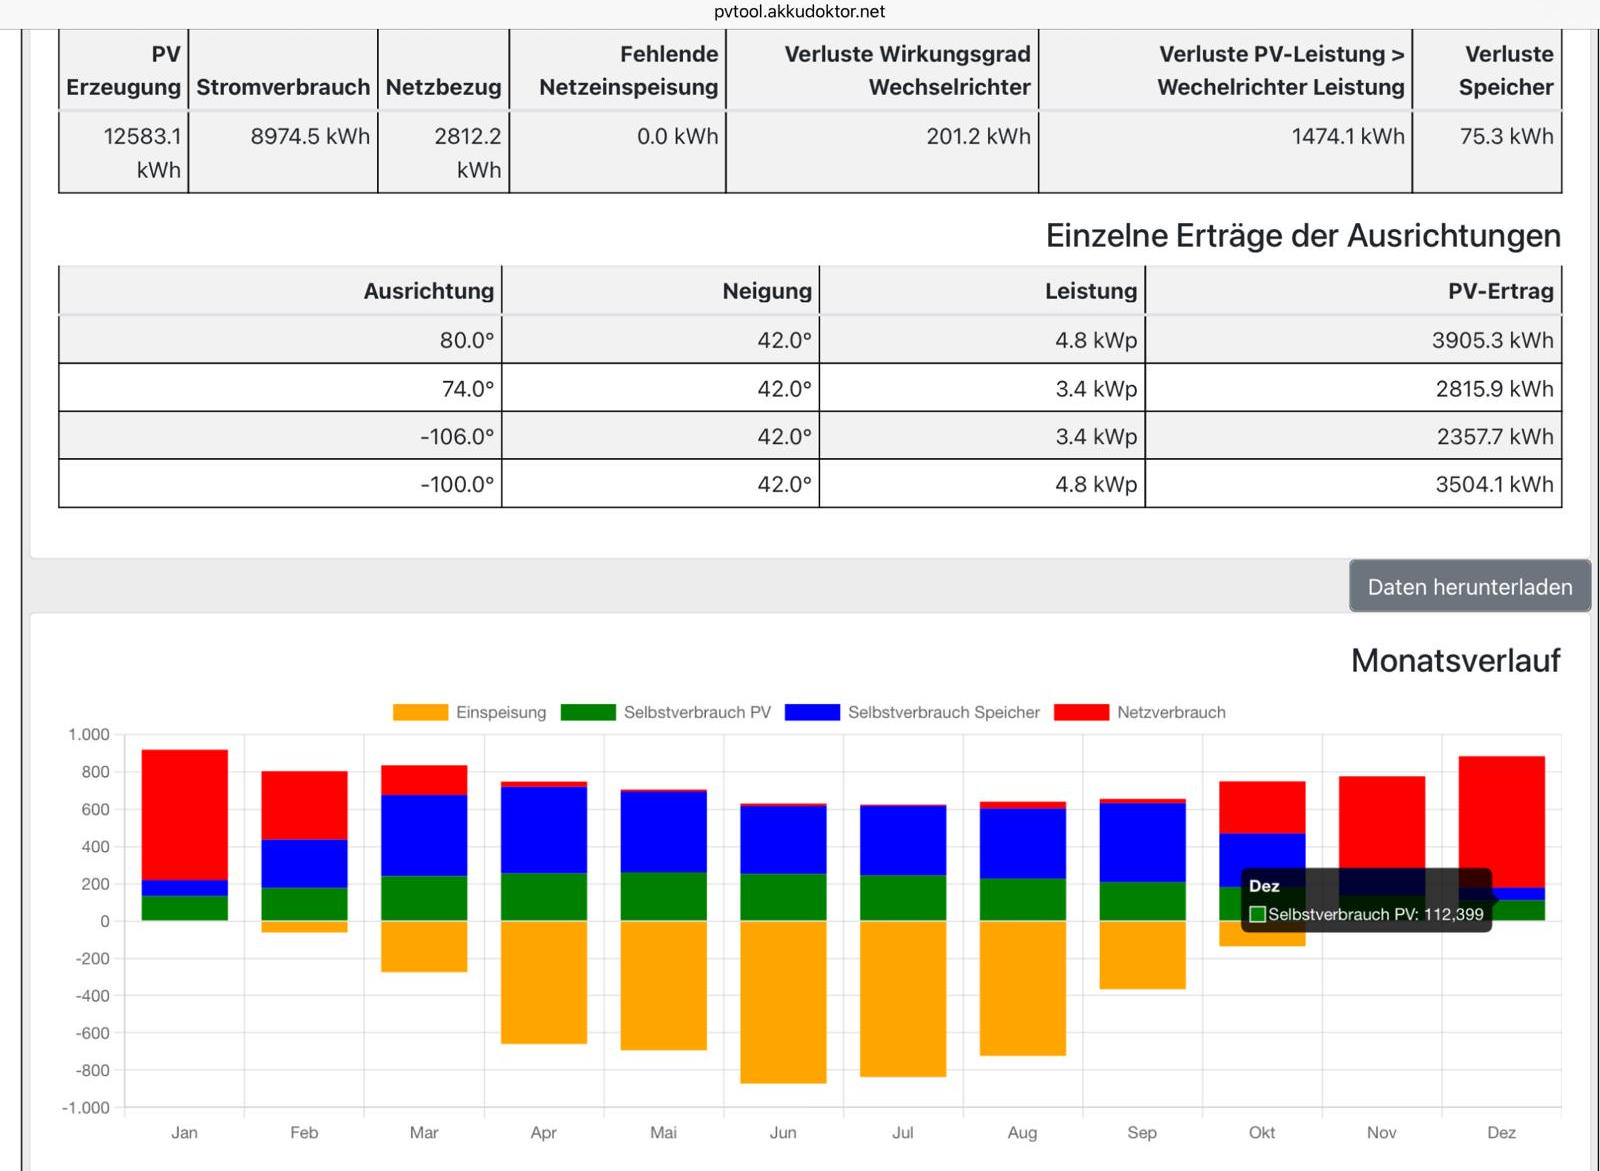The height and width of the screenshot is (1171, 1600).
Task: Click July's green Selbstverbrauch PV segment
Action: click(x=903, y=897)
